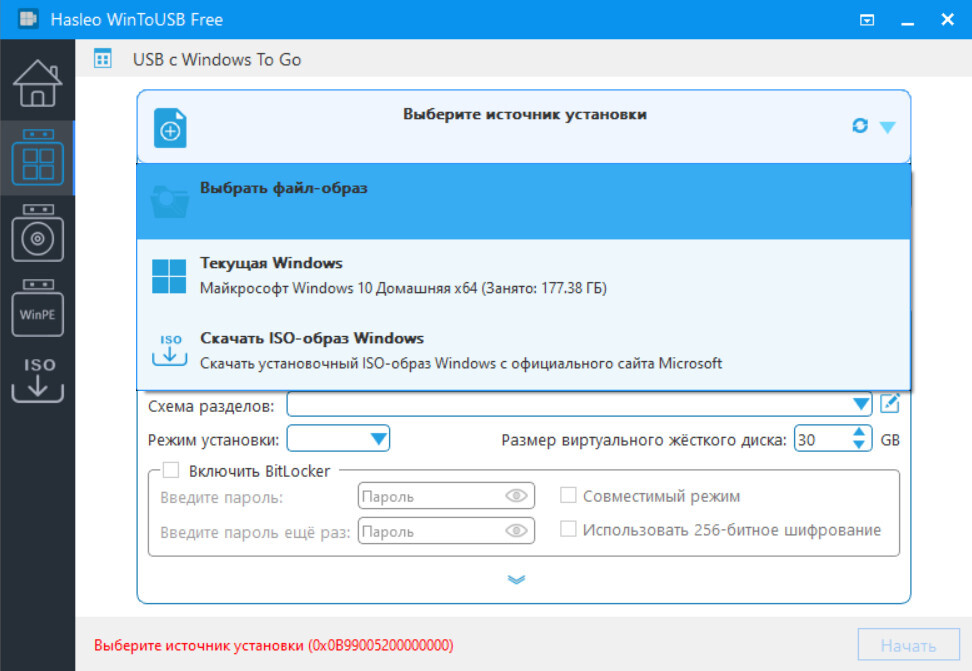The height and width of the screenshot is (671, 972).
Task: Open the 'Режим установки' dropdown
Action: coord(338,438)
